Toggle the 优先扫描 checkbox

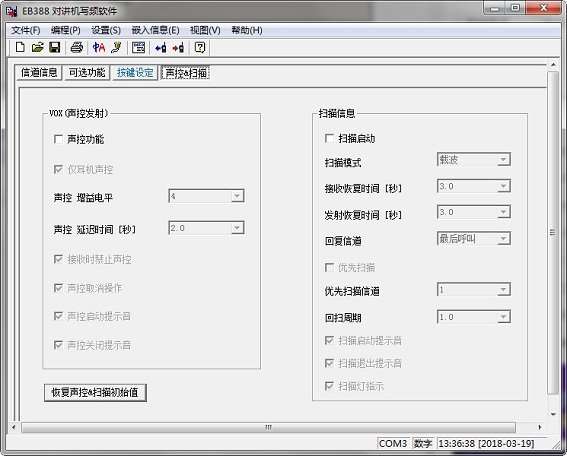[329, 267]
